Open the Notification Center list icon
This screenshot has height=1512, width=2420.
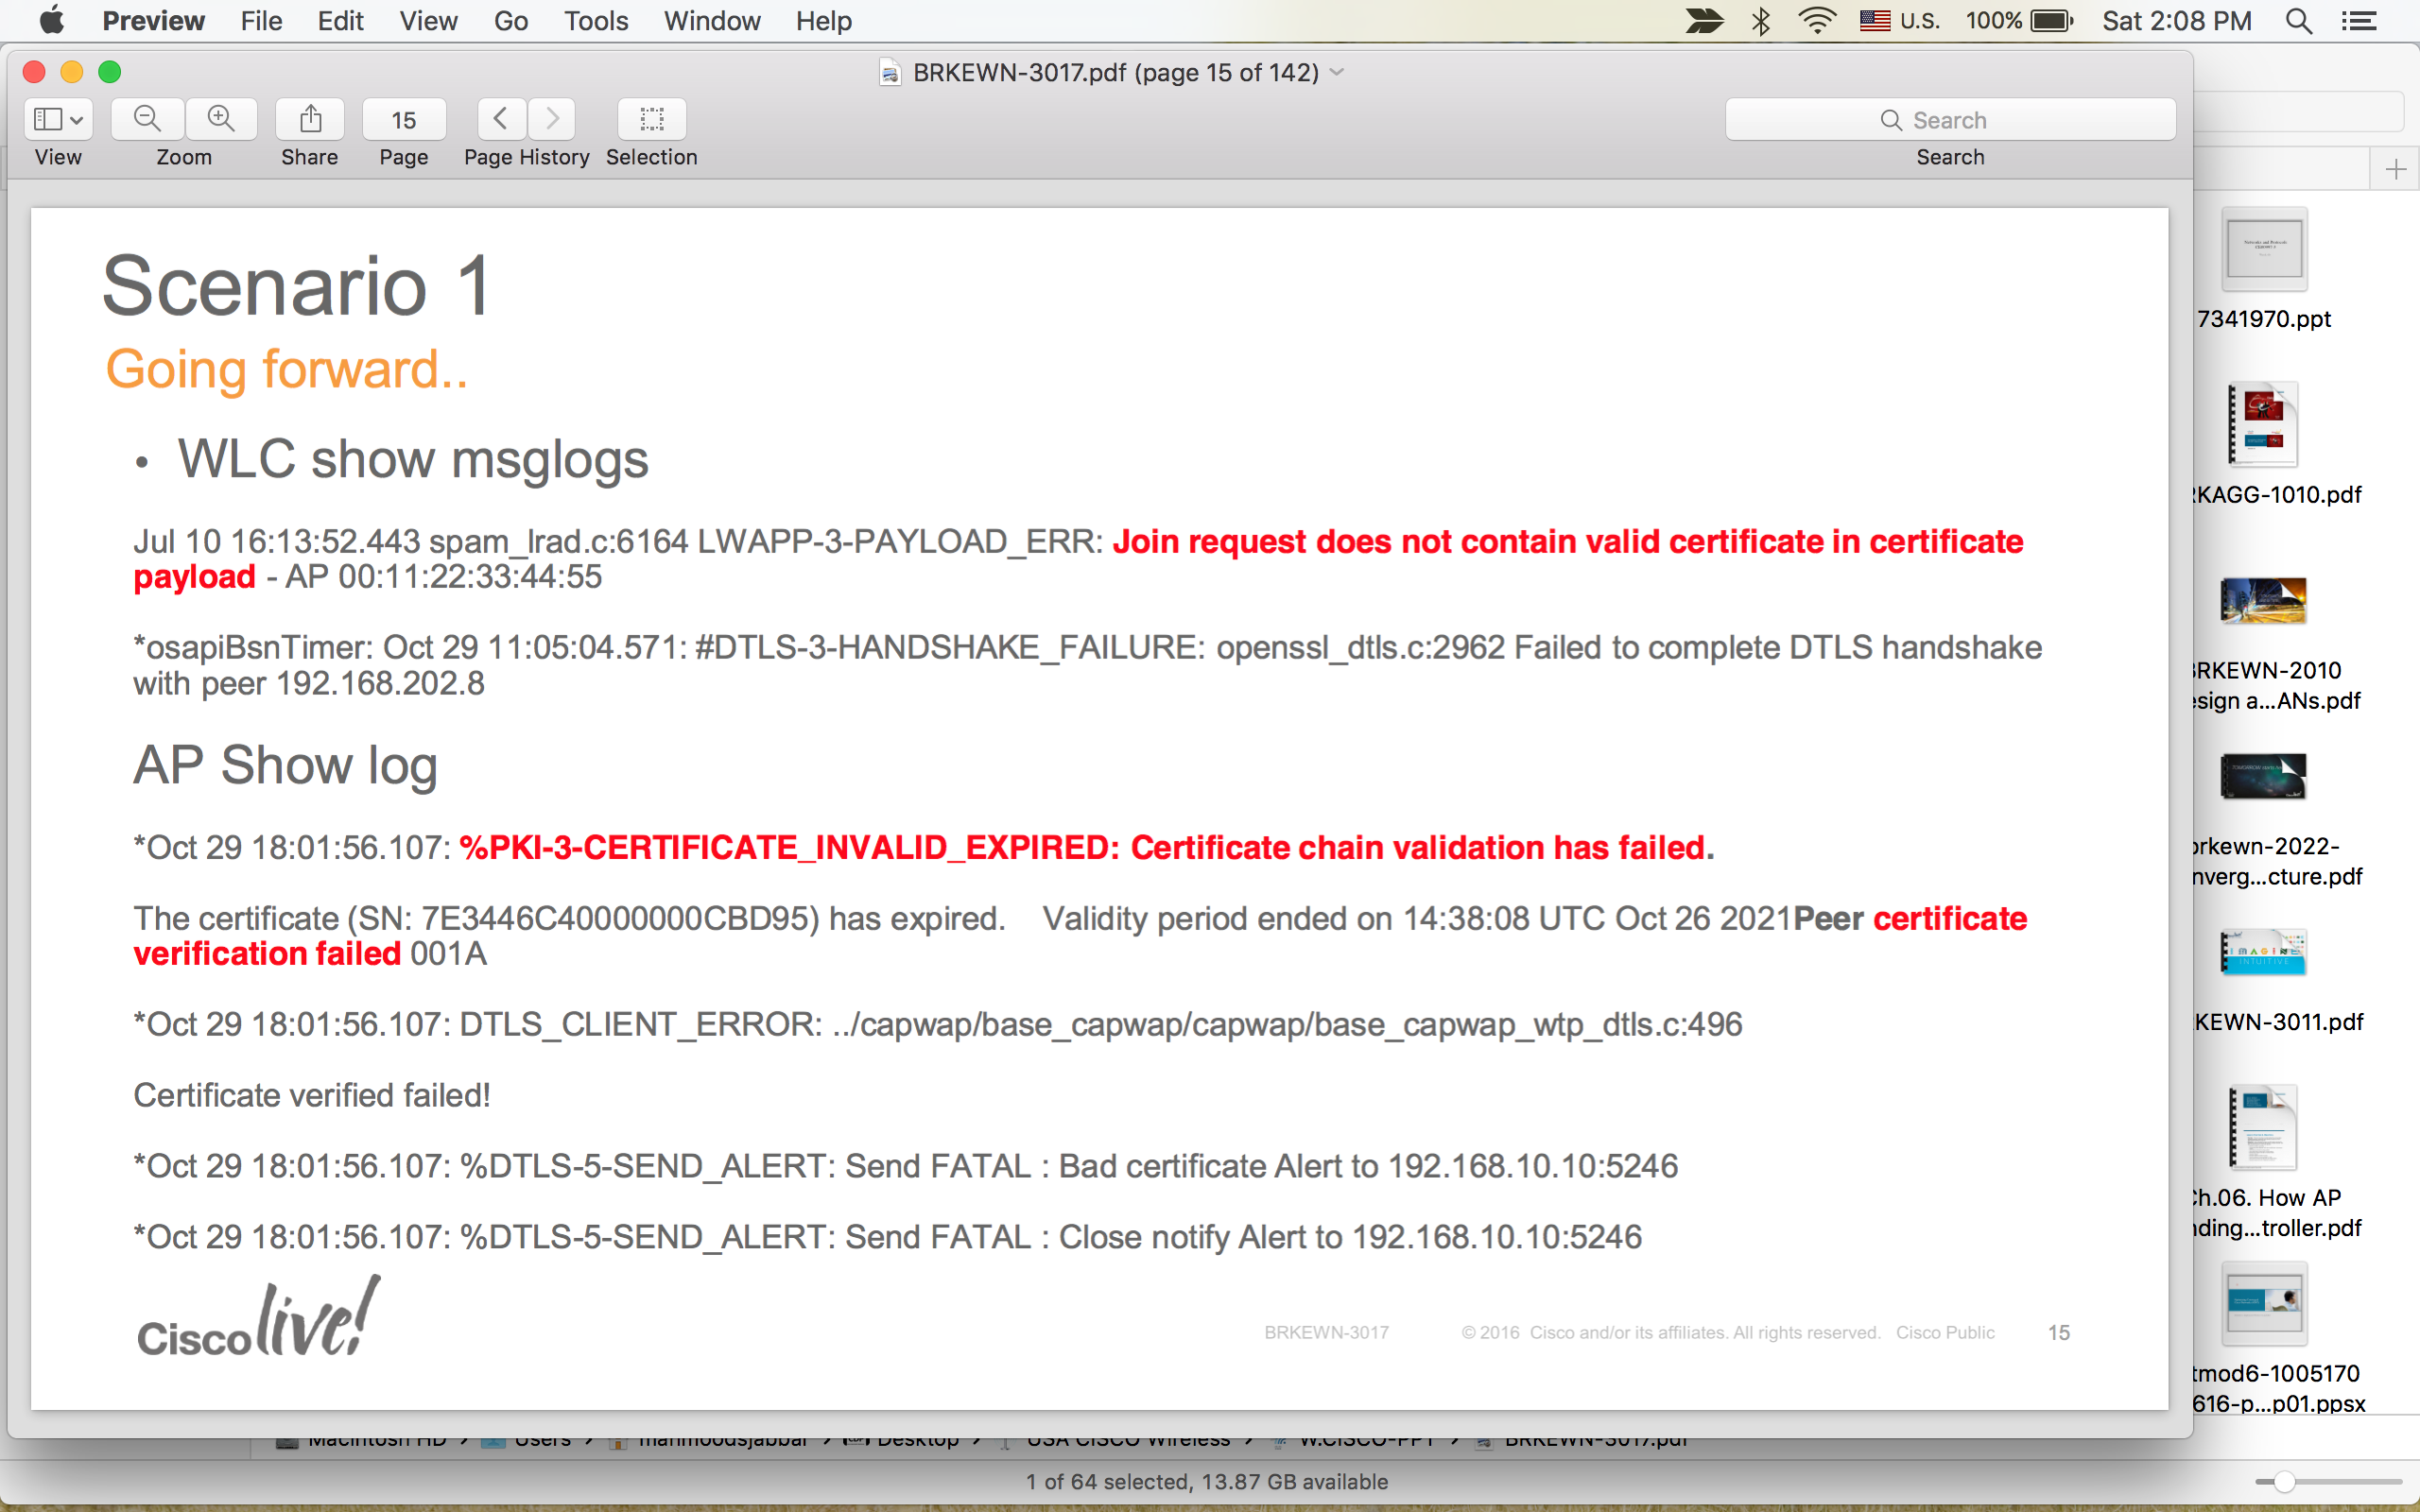[x=2359, y=21]
